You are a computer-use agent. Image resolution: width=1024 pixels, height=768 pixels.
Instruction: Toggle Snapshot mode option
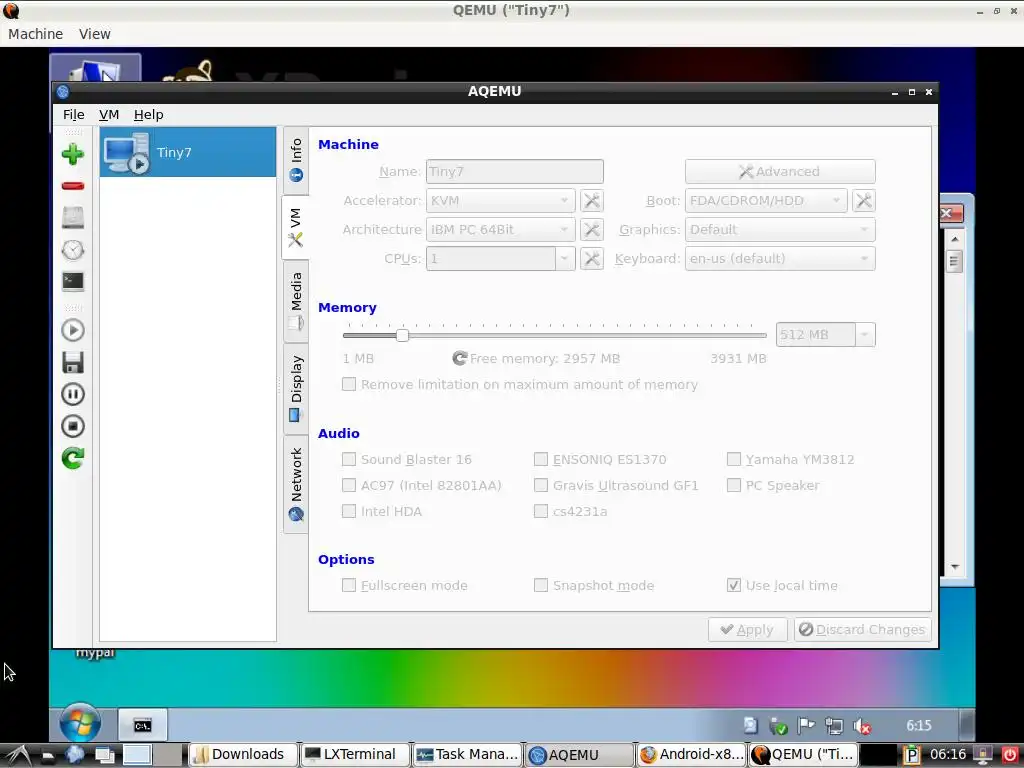[541, 585]
